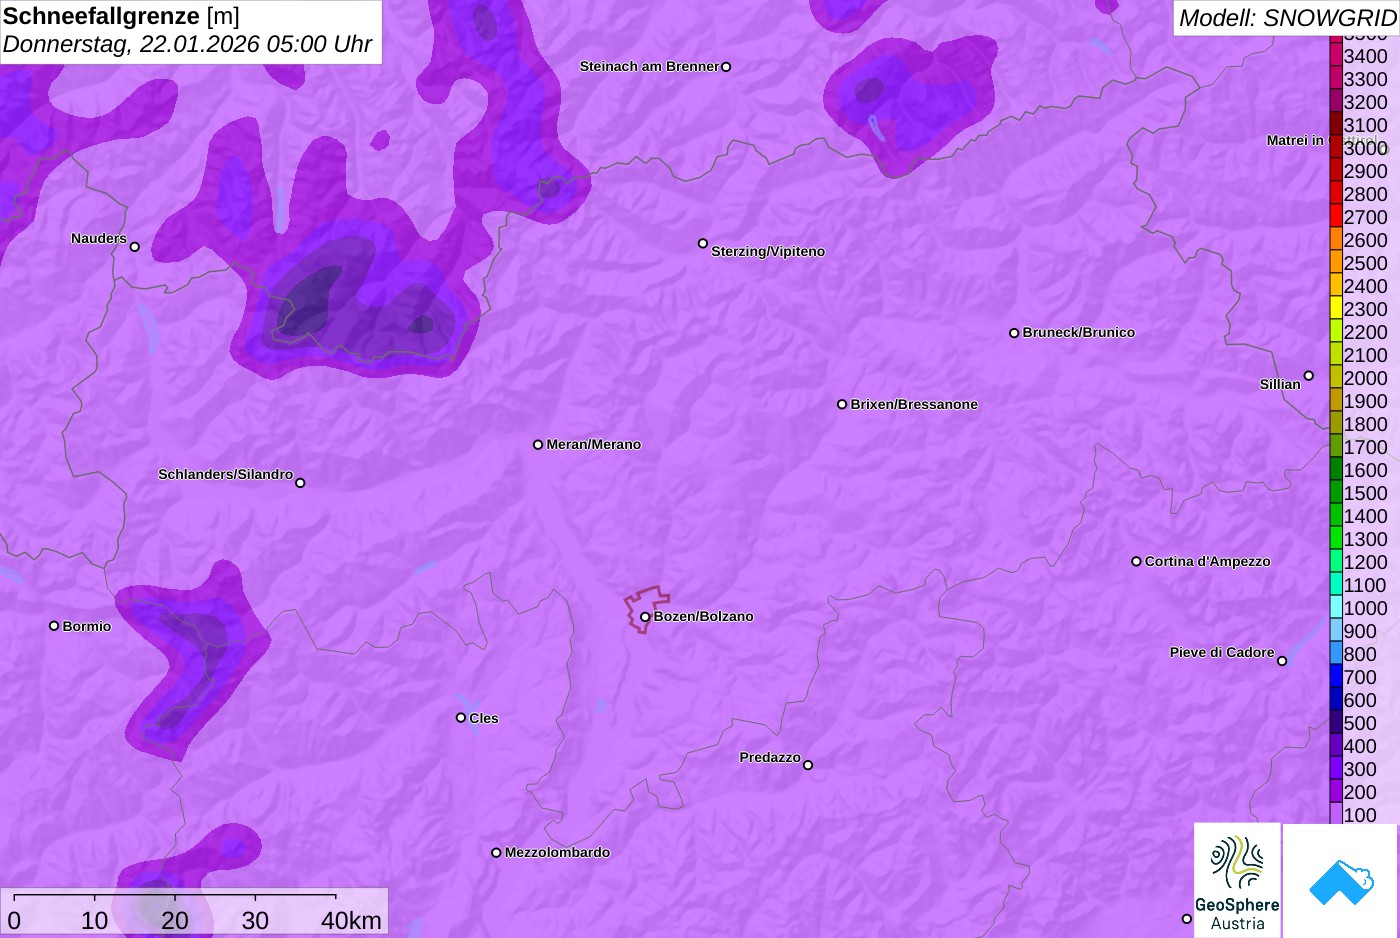
Task: Click the '30' scale bar label
Action: (x=255, y=921)
